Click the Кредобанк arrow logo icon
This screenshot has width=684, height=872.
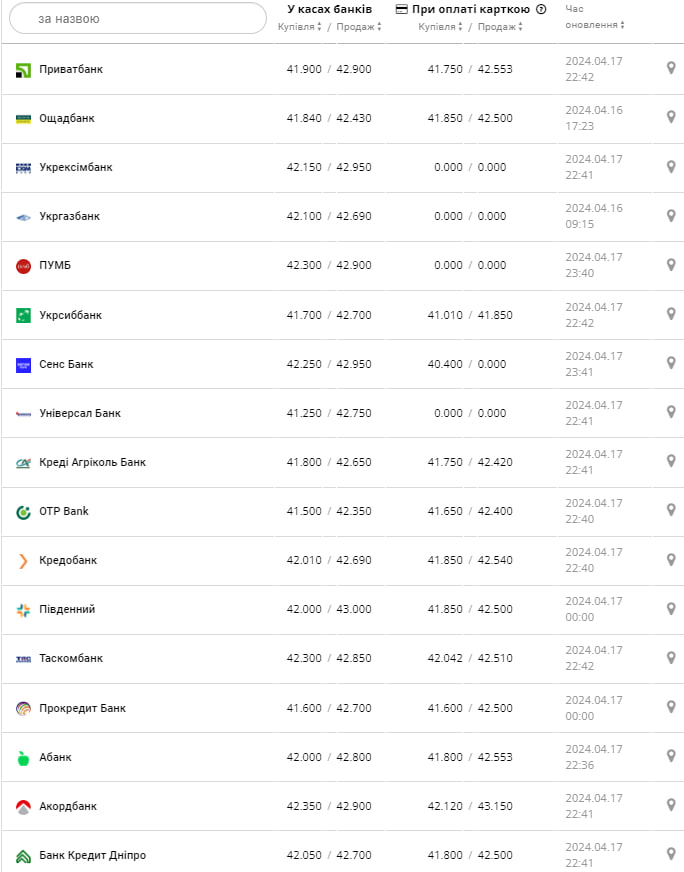coord(24,560)
